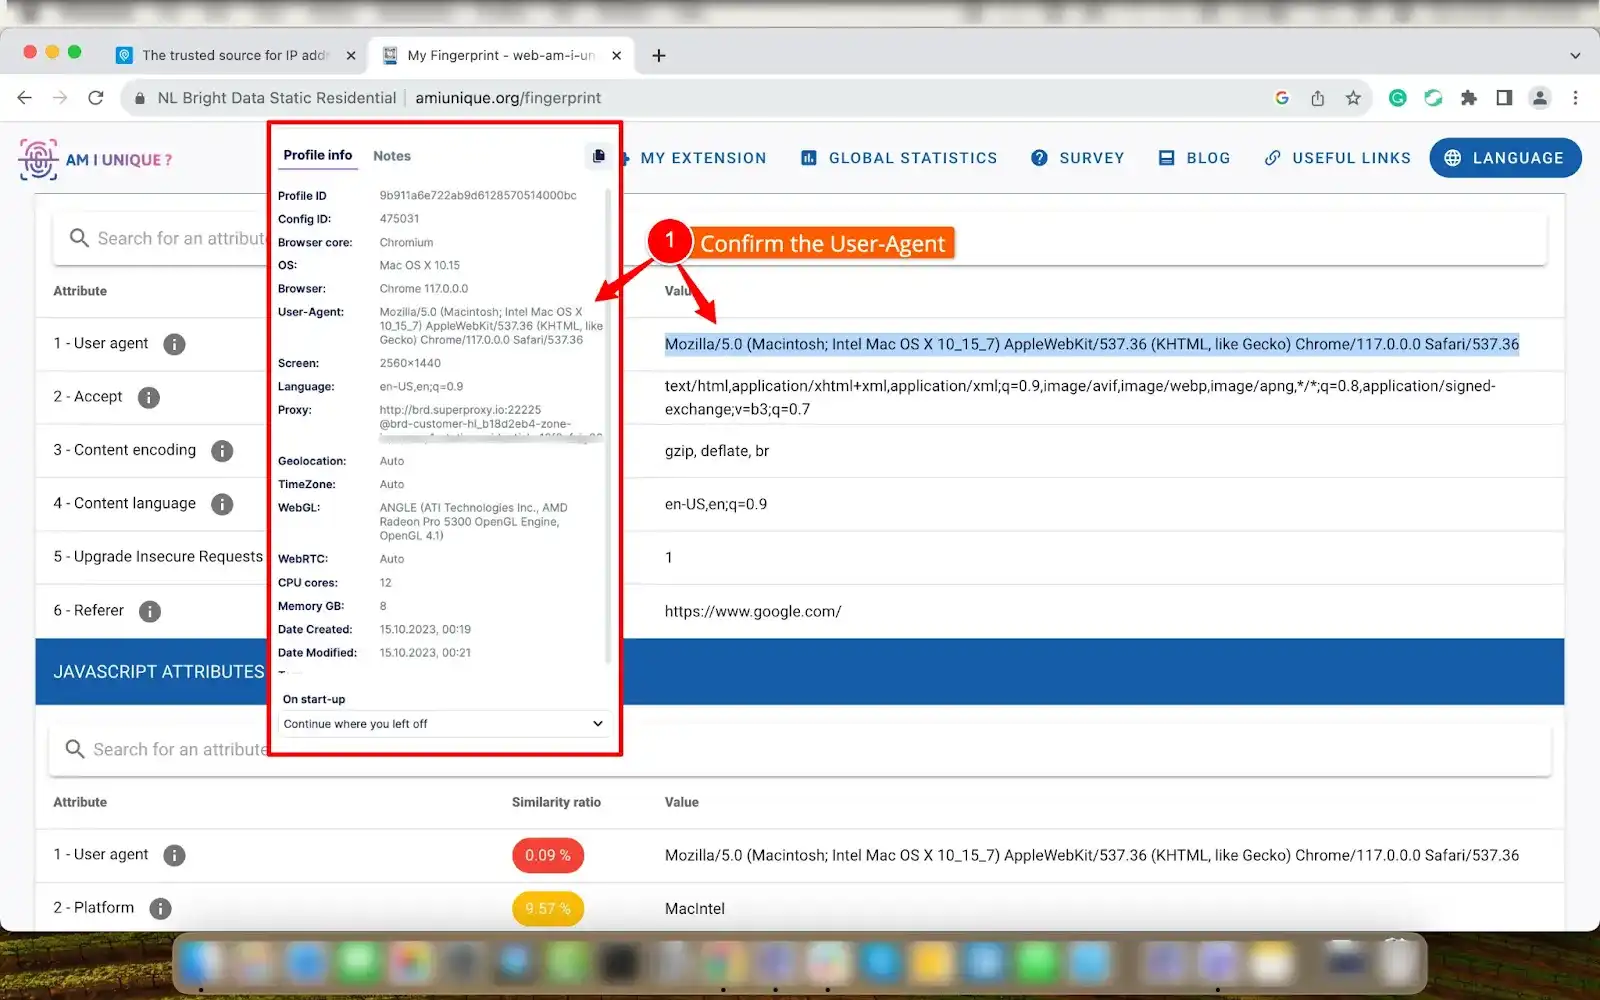Close the My Fingerprint tab

coord(617,56)
